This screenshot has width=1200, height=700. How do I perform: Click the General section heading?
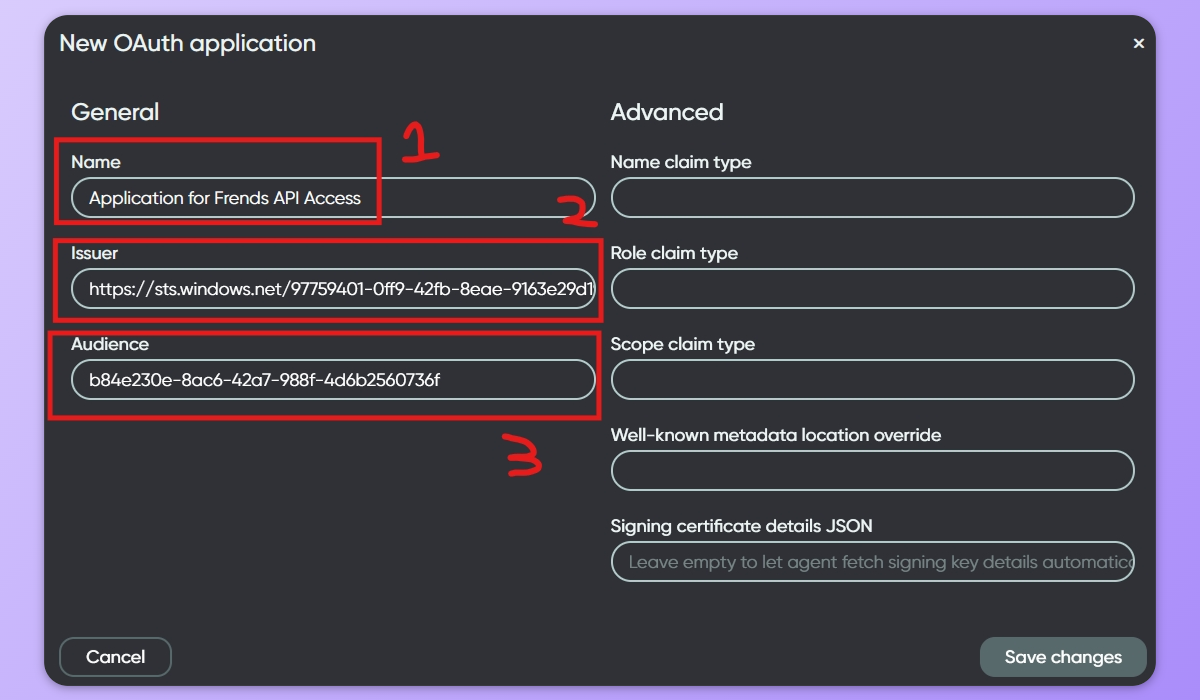pyautogui.click(x=115, y=112)
